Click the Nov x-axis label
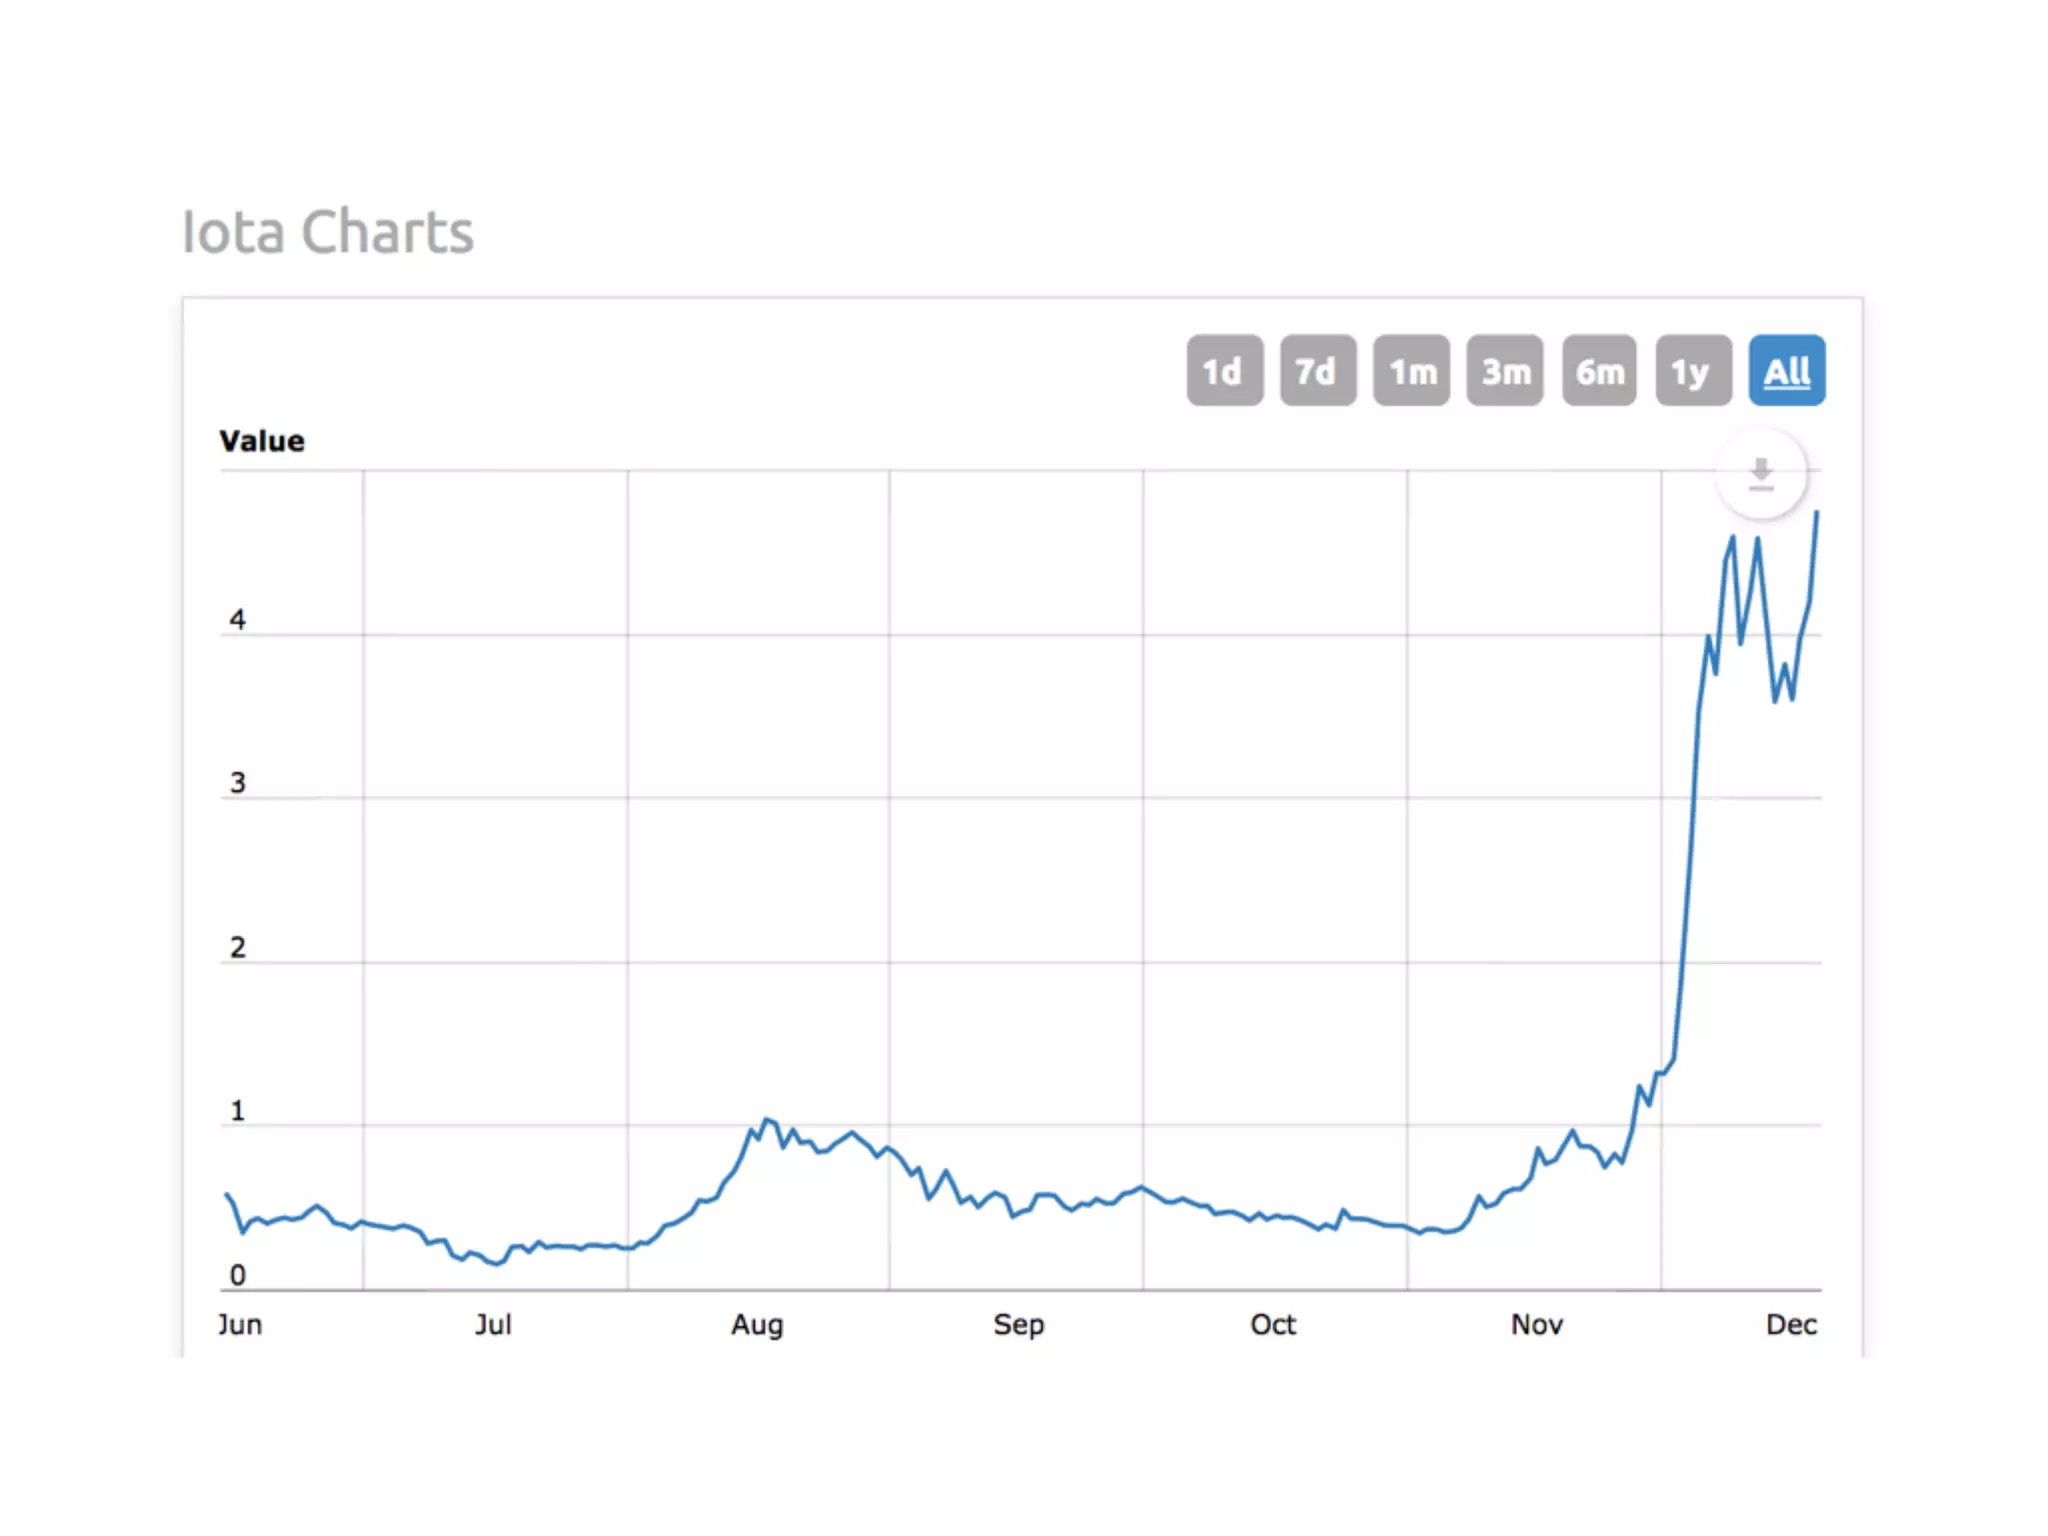 pyautogui.click(x=1536, y=1324)
